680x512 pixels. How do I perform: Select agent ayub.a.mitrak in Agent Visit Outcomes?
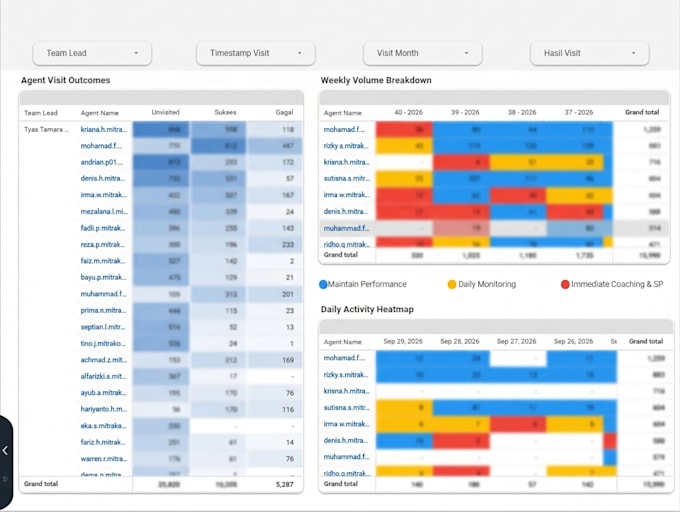pyautogui.click(x=104, y=393)
